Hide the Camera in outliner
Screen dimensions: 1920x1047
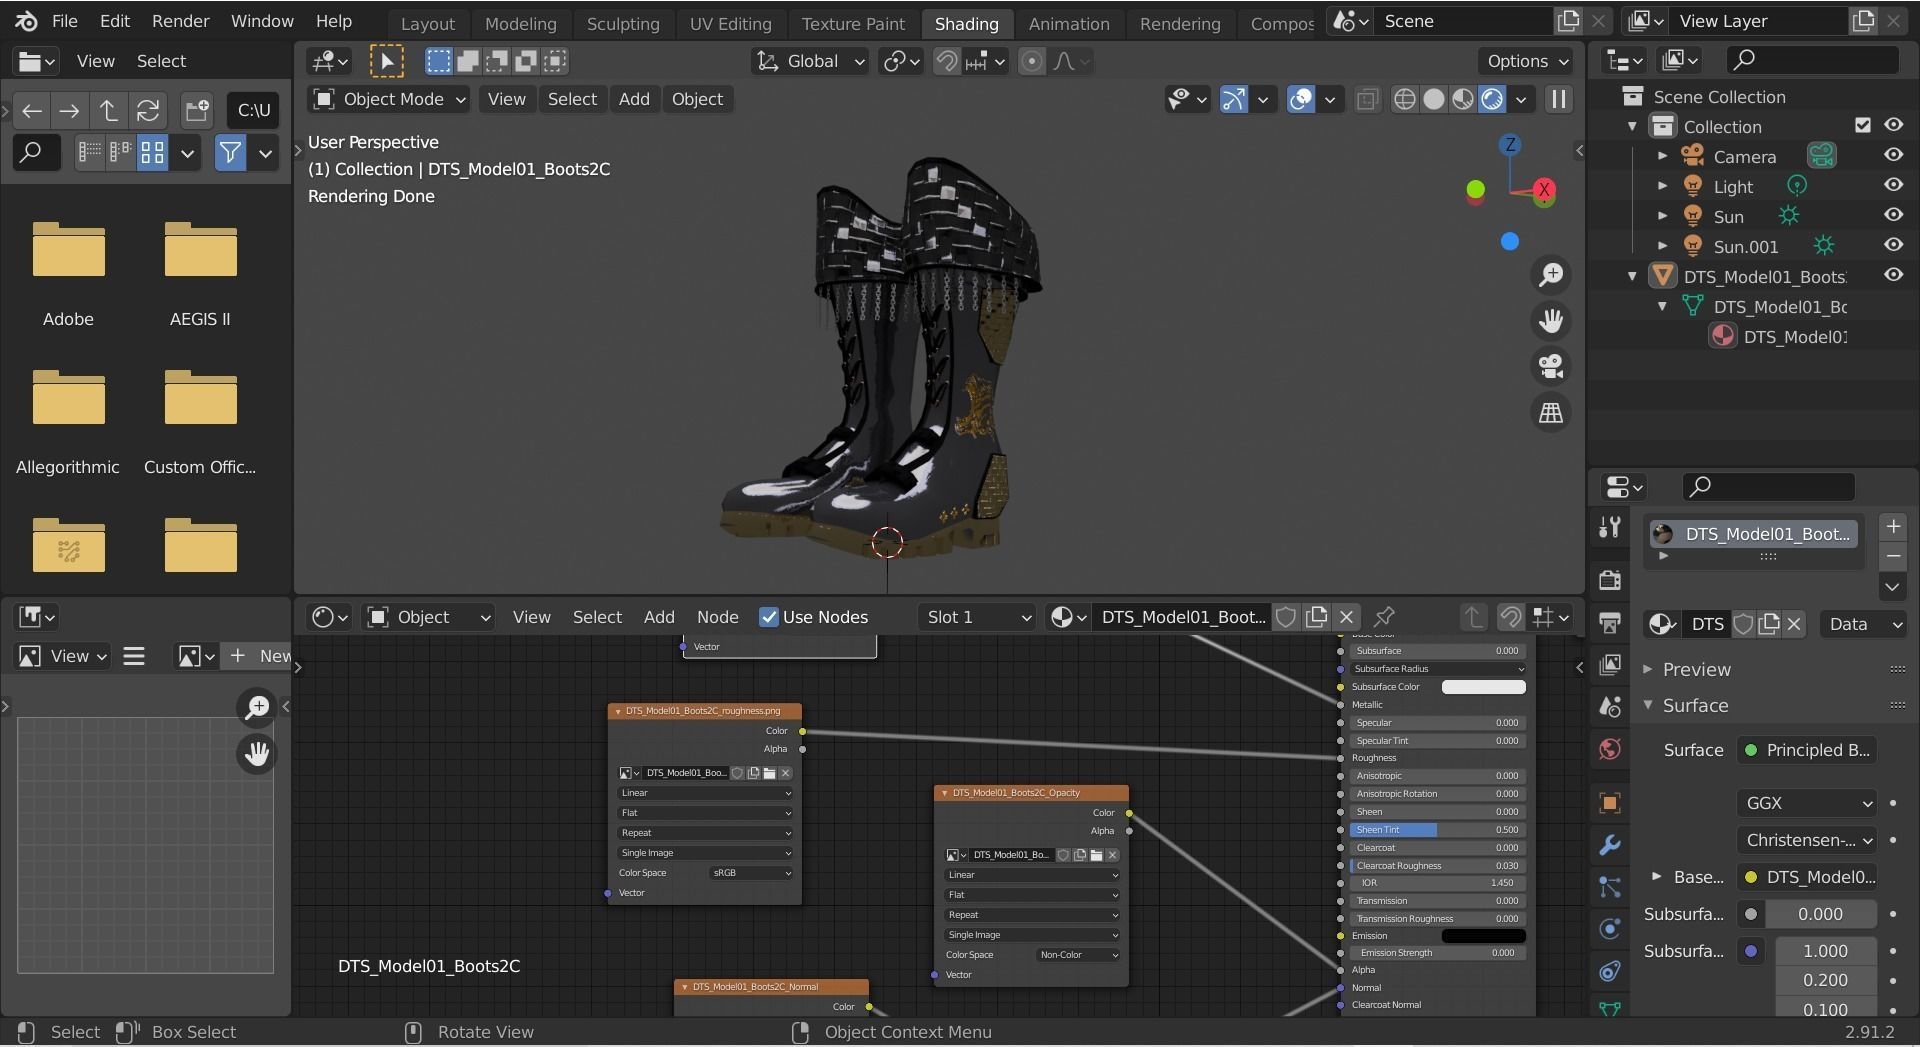pyautogui.click(x=1893, y=155)
